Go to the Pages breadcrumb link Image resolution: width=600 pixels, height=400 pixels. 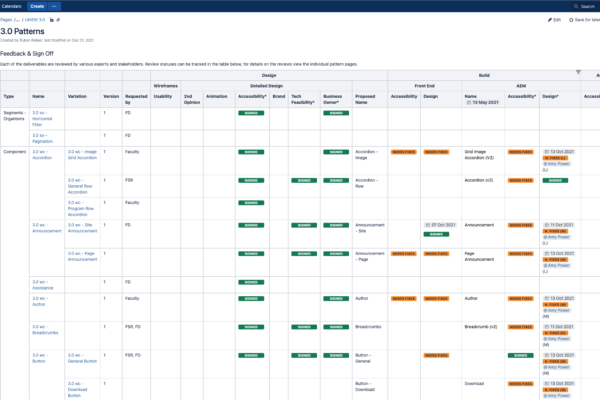(6, 20)
